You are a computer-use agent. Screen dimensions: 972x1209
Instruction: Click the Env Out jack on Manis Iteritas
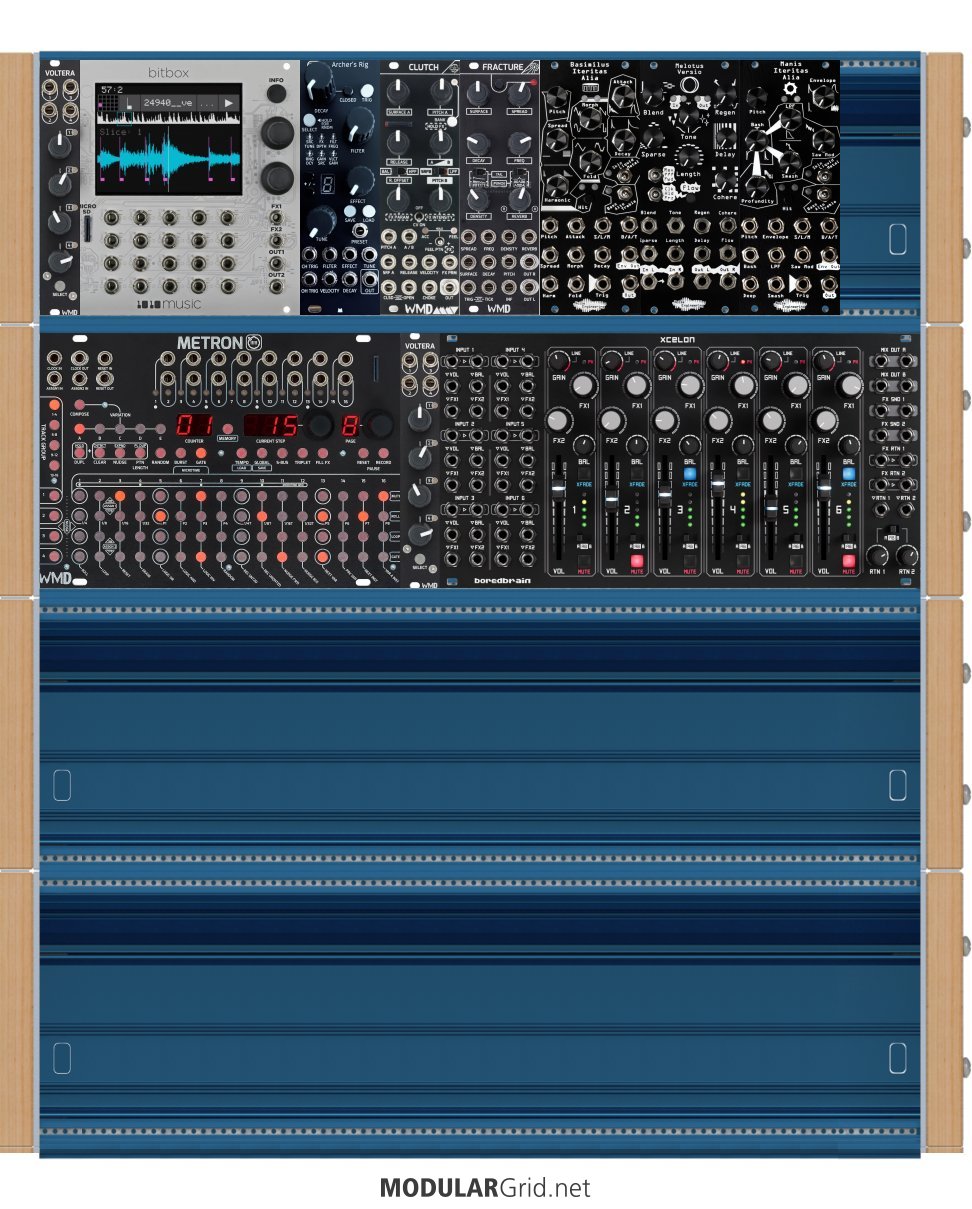pos(829,254)
